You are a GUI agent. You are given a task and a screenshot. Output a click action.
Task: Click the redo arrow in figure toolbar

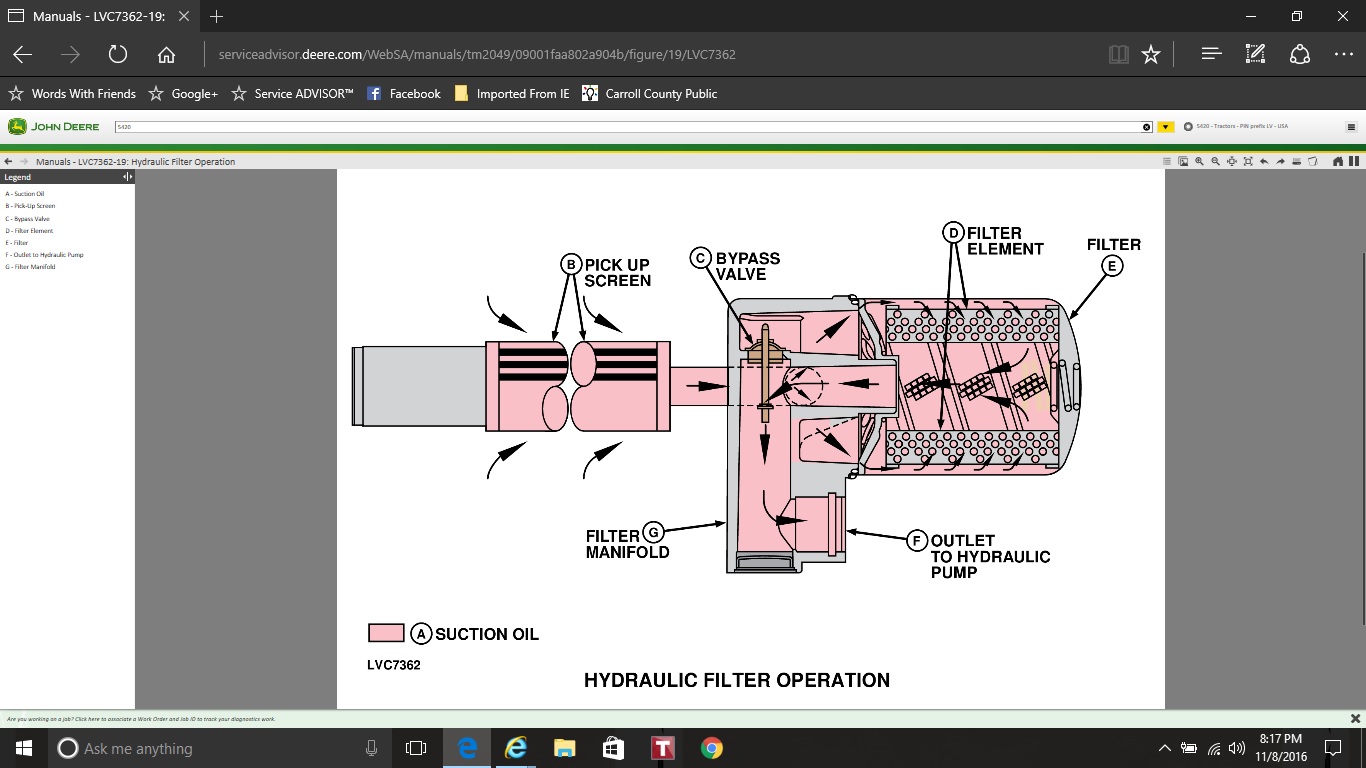pyautogui.click(x=1281, y=161)
